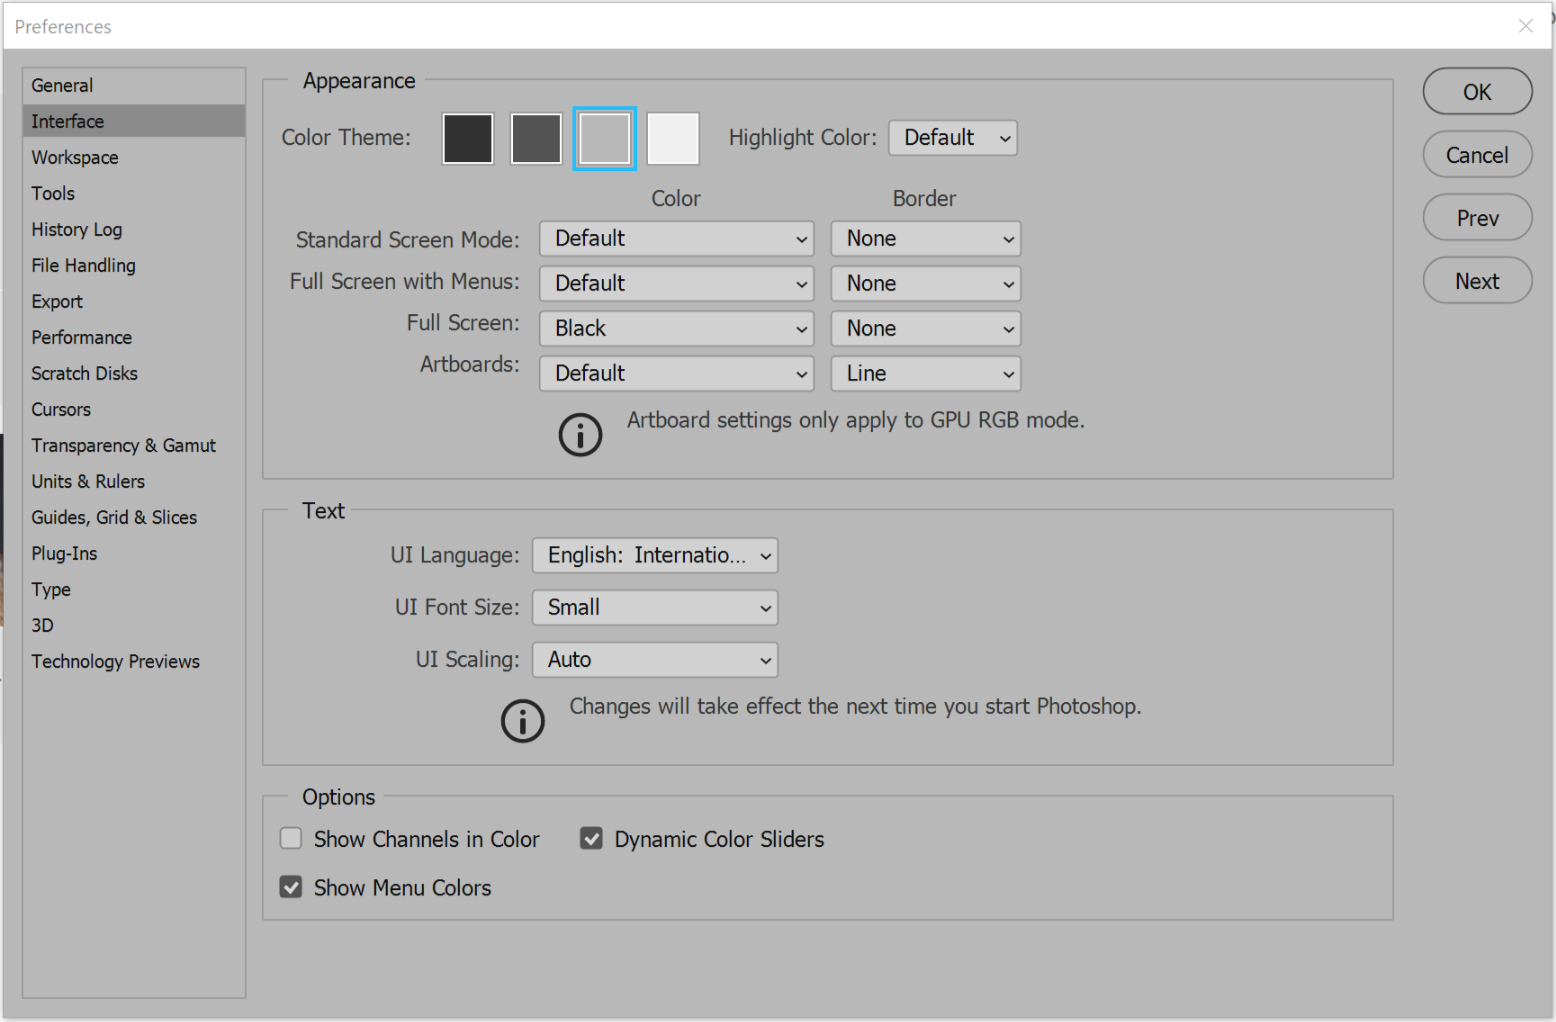
Task: Click info icon beside Artboard settings note
Action: pyautogui.click(x=580, y=435)
